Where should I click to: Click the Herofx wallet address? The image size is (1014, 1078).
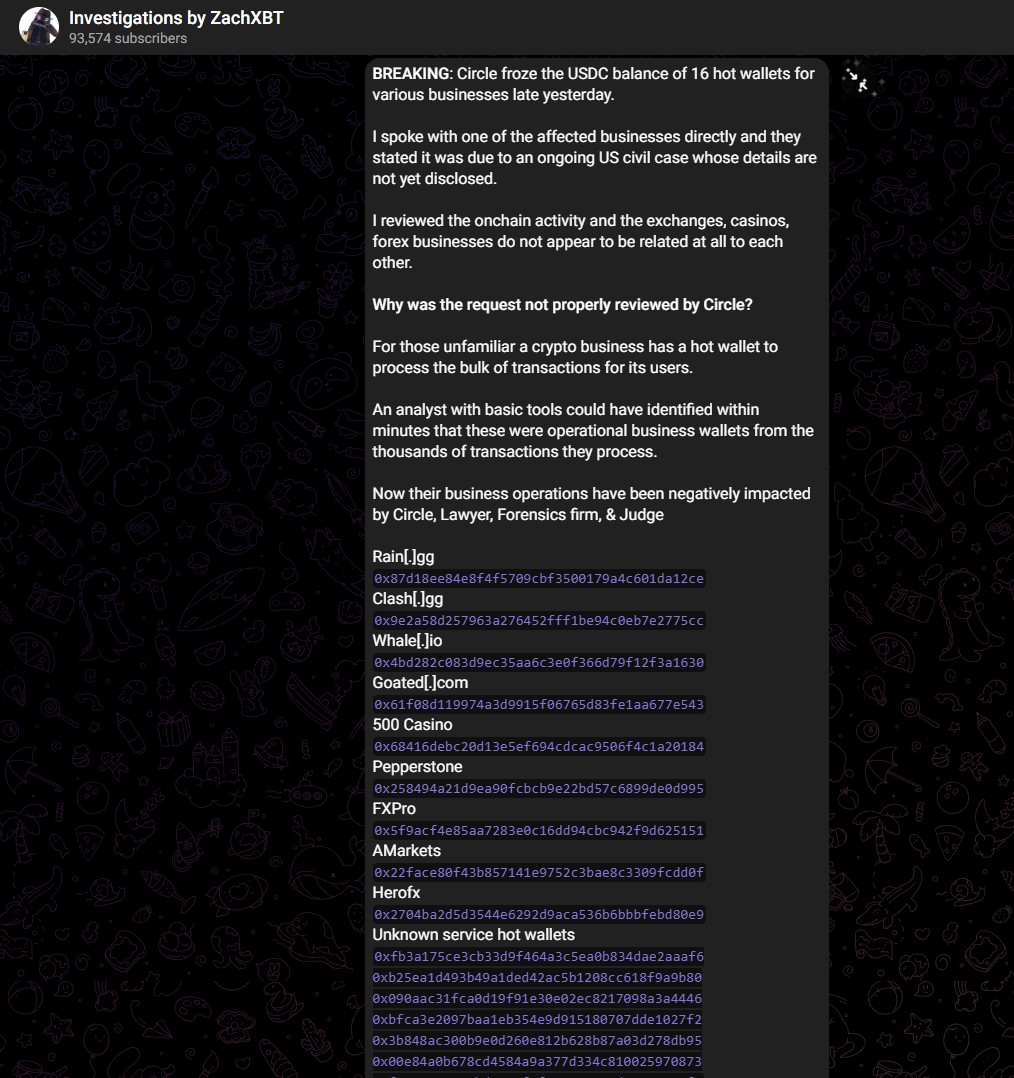pyautogui.click(x=539, y=915)
